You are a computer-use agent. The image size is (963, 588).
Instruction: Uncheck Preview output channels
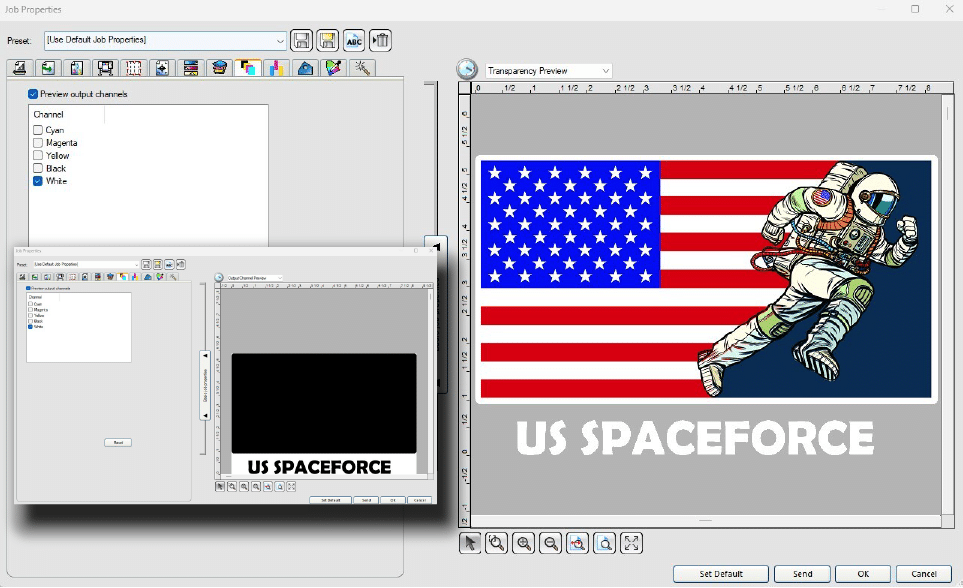[x=33, y=94]
